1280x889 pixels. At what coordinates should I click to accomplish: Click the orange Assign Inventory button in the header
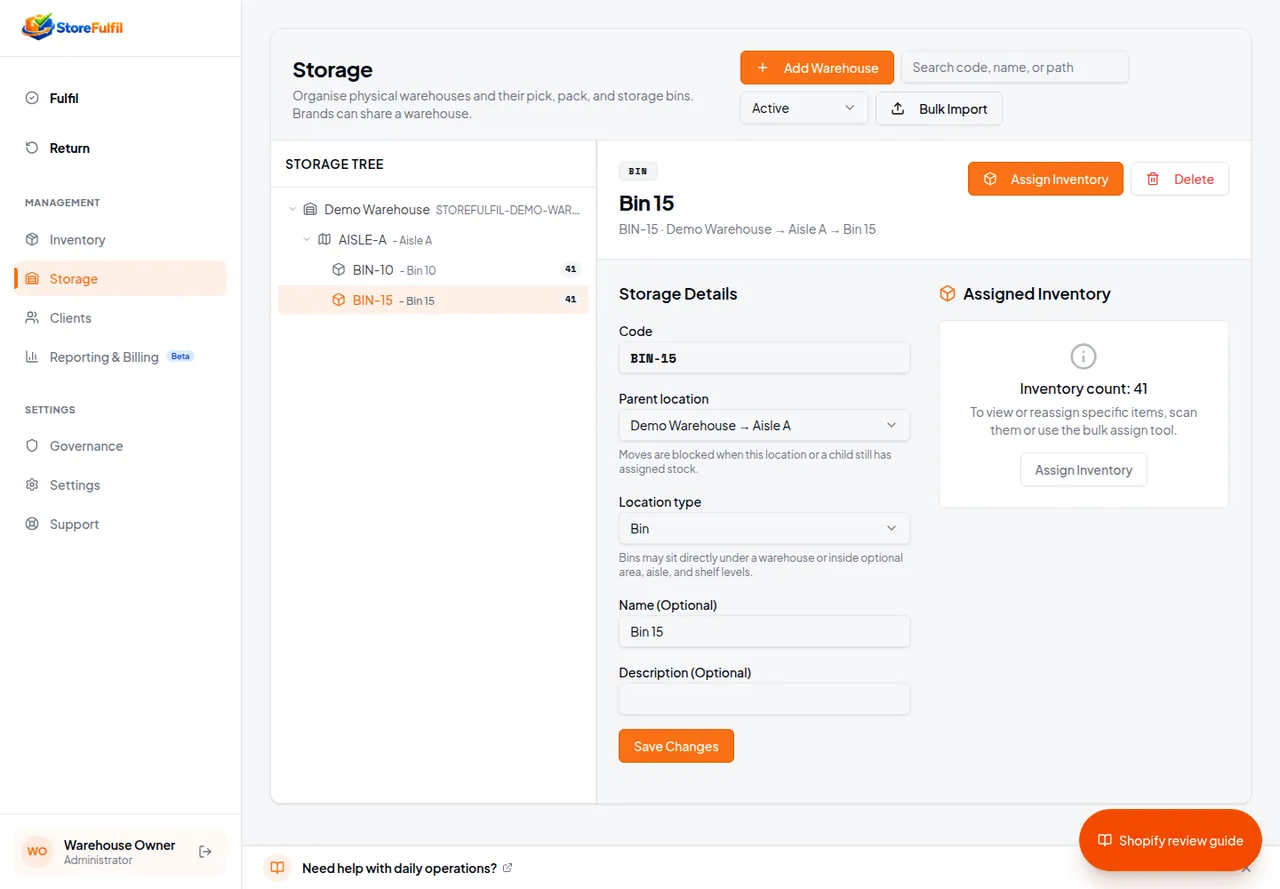[x=1045, y=179]
